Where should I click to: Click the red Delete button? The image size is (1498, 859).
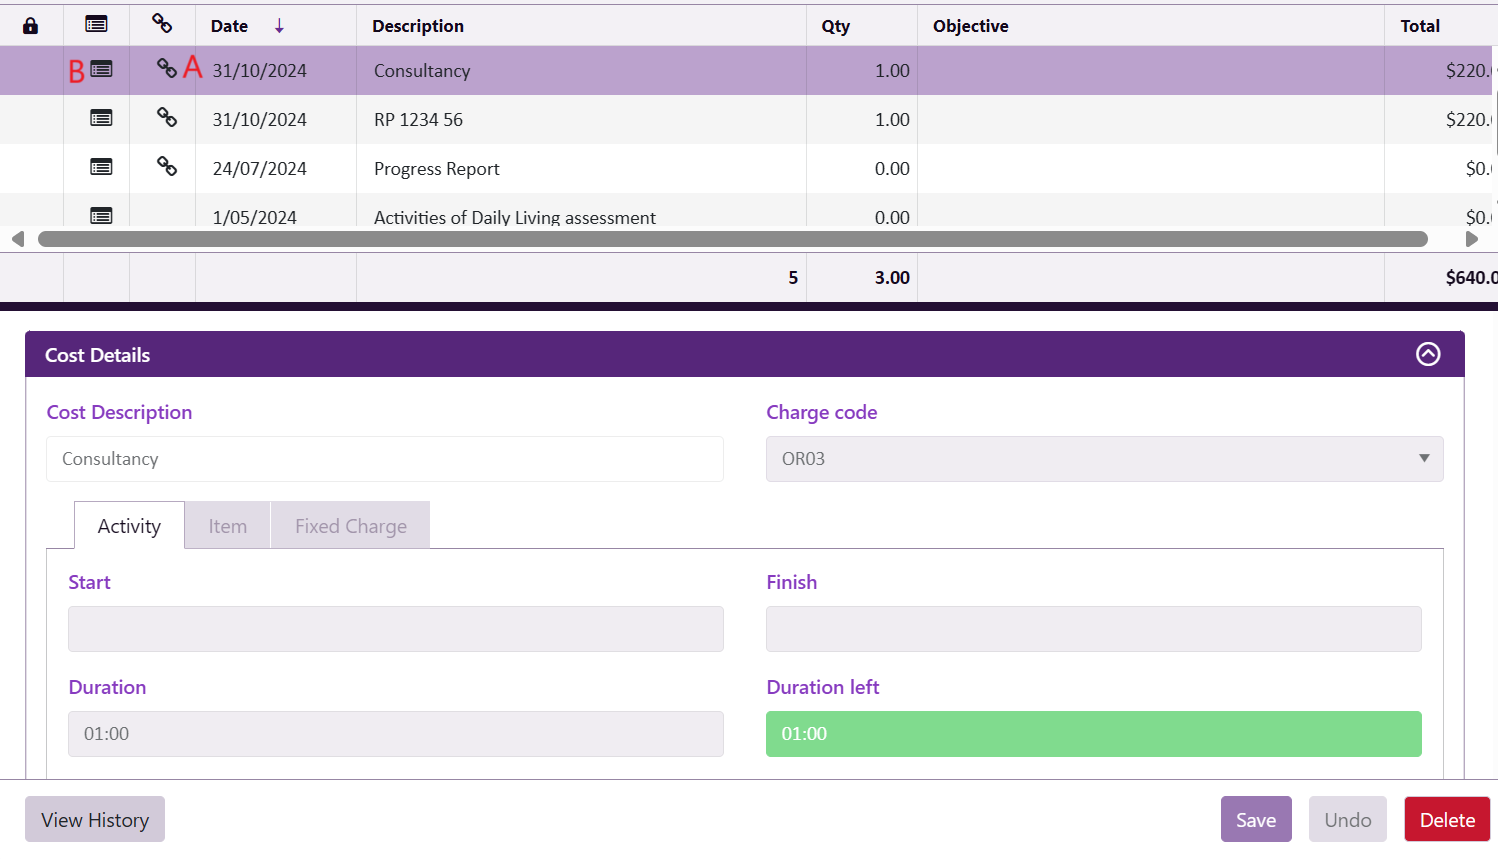point(1446,820)
